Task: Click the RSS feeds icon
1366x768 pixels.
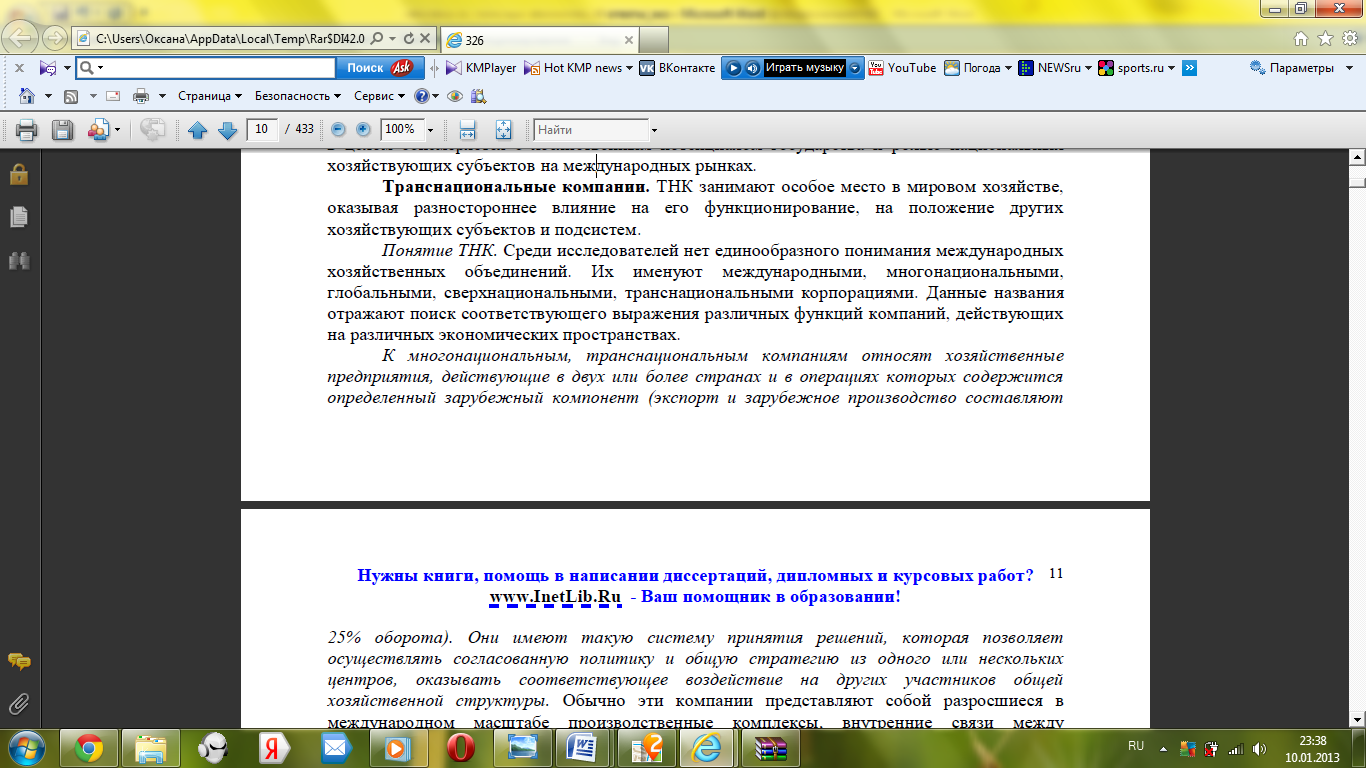Action: 71,96
